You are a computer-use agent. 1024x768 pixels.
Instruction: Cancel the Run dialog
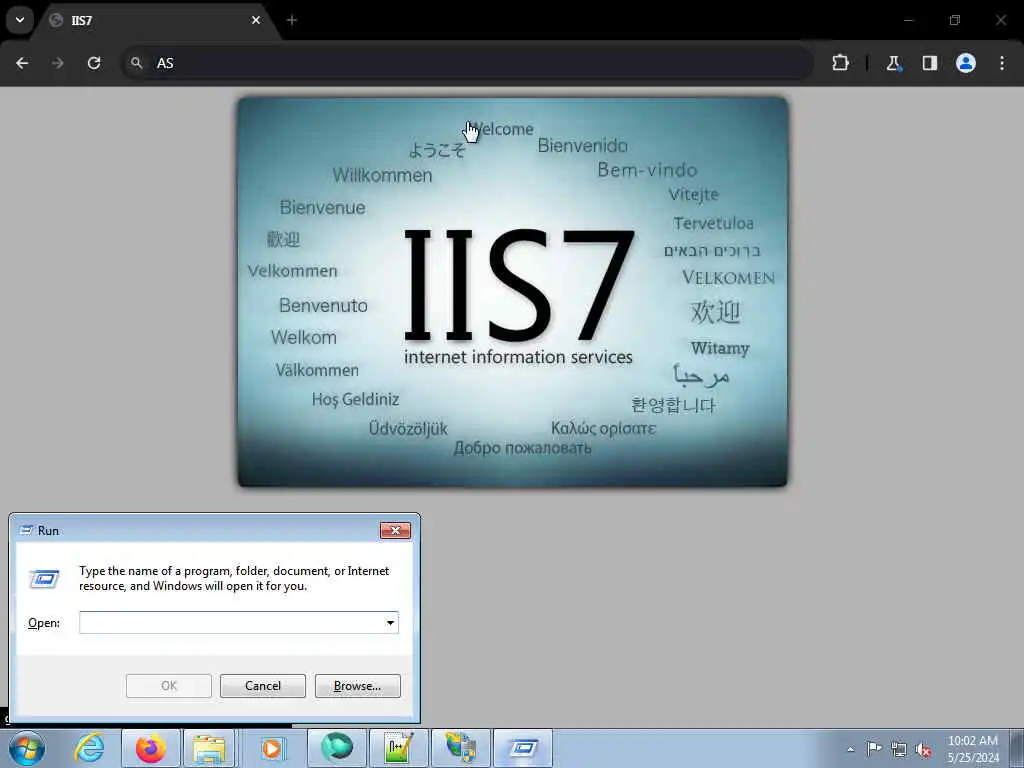pyautogui.click(x=263, y=686)
